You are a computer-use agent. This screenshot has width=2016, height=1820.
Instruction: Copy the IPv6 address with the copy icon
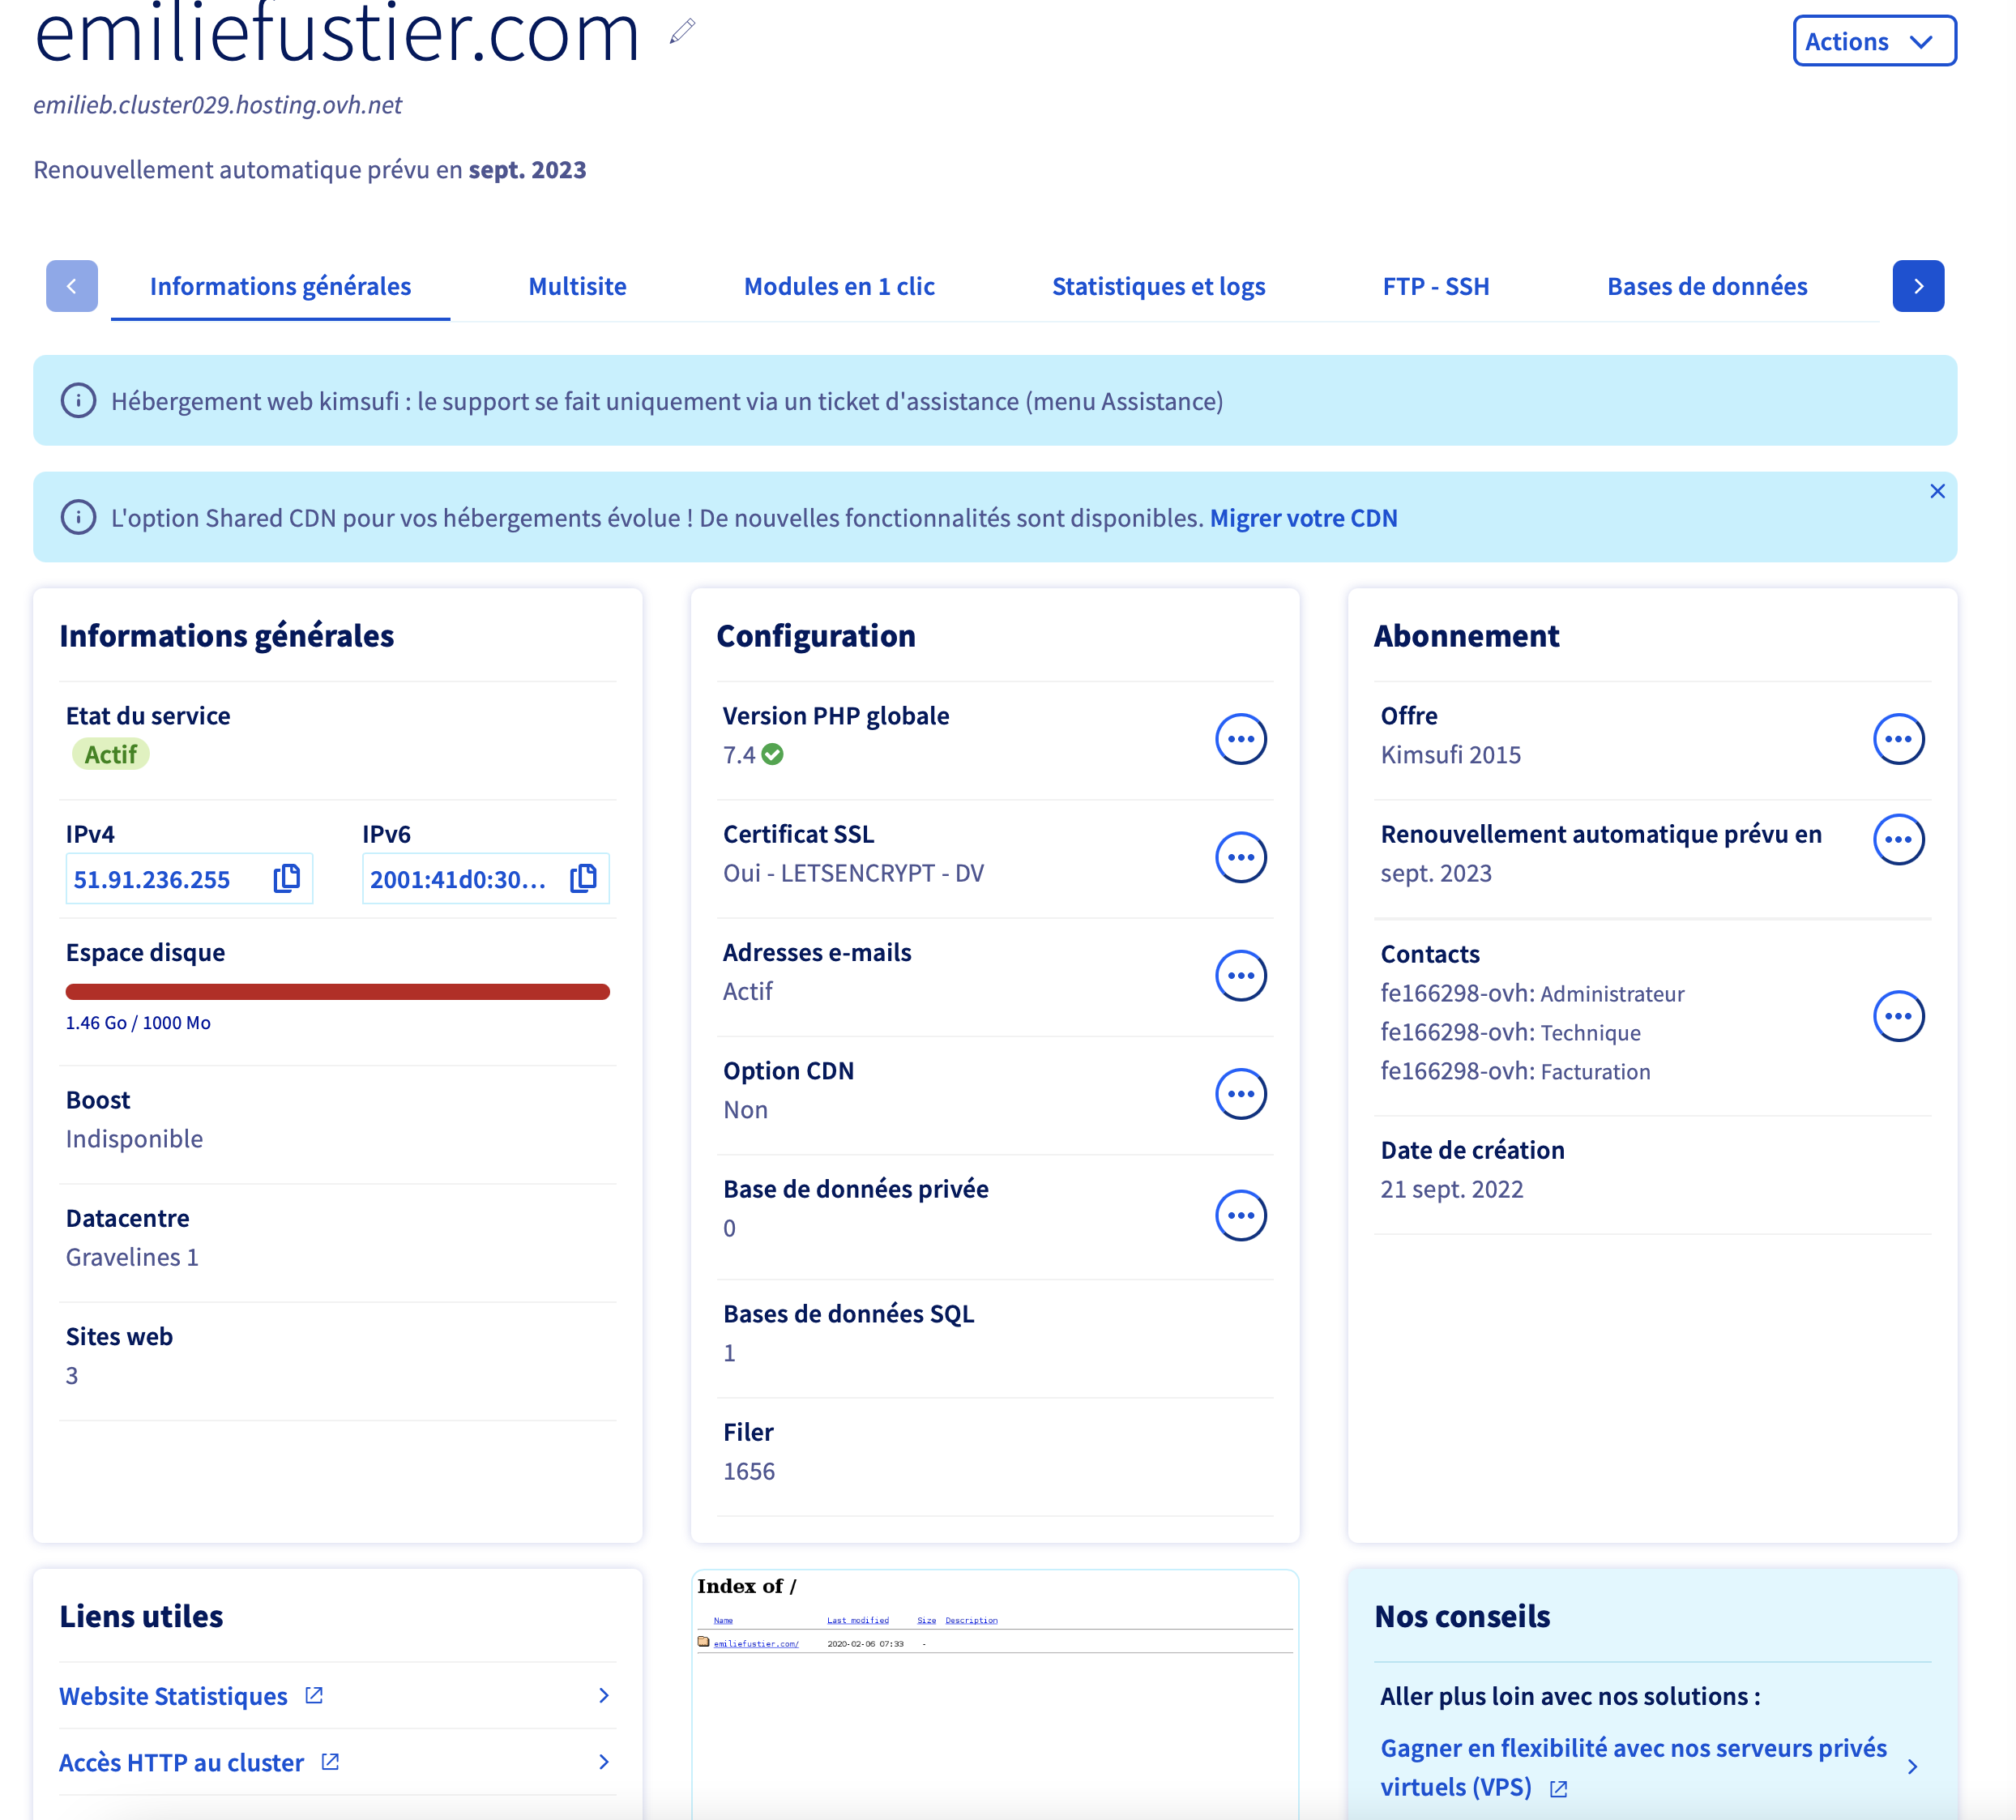[583, 878]
